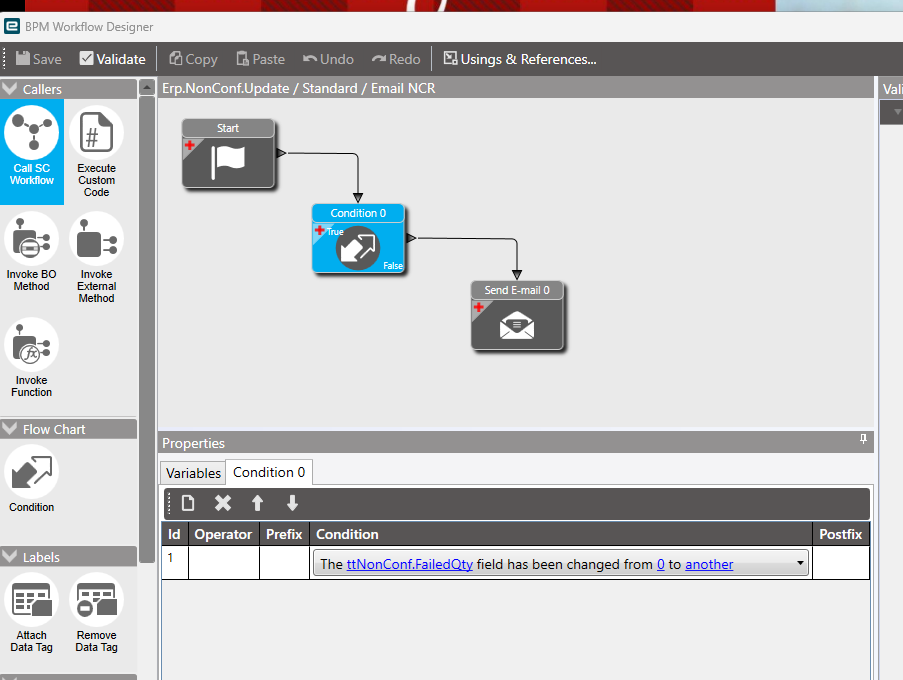Open the Condition row dropdown arrow

point(800,563)
